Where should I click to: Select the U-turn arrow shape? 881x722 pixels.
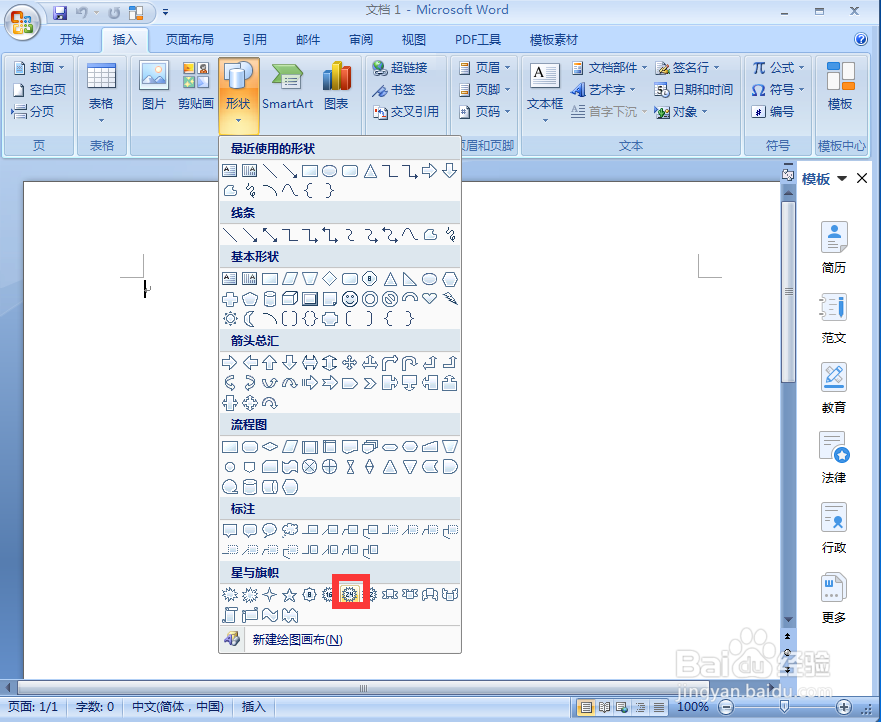410,362
